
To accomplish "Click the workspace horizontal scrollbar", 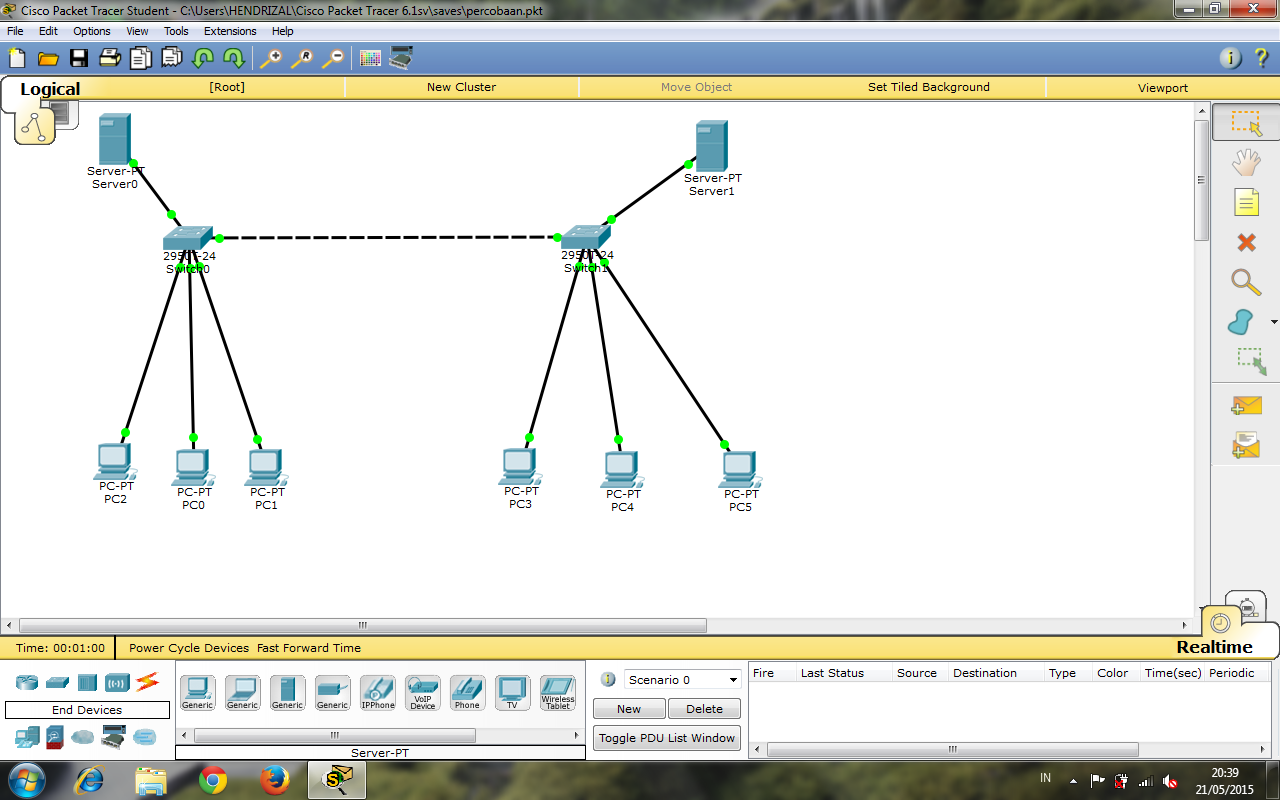I will coord(364,626).
